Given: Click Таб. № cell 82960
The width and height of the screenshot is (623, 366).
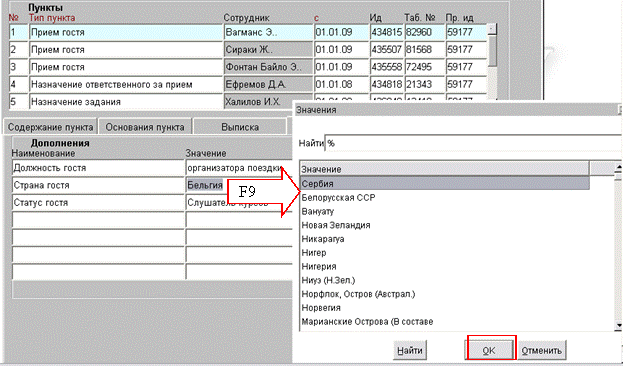Looking at the screenshot, I should pyautogui.click(x=424, y=32).
